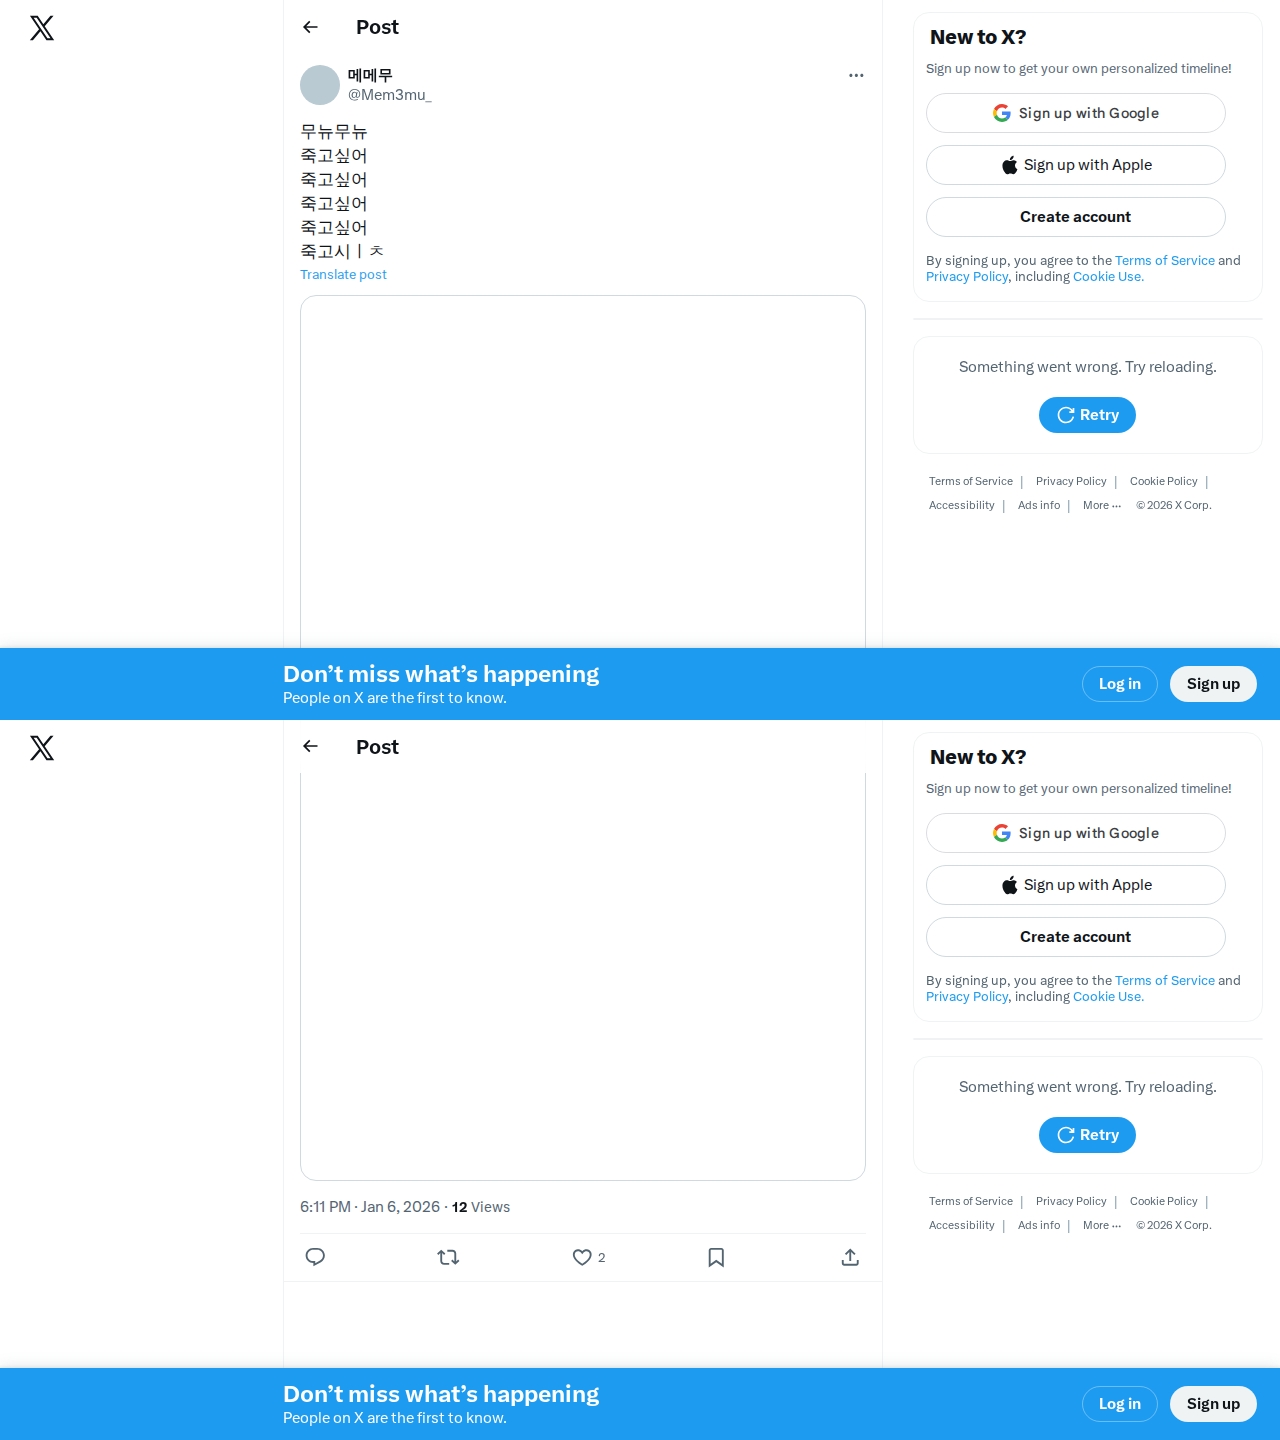Share the post using the upload icon

[850, 1257]
